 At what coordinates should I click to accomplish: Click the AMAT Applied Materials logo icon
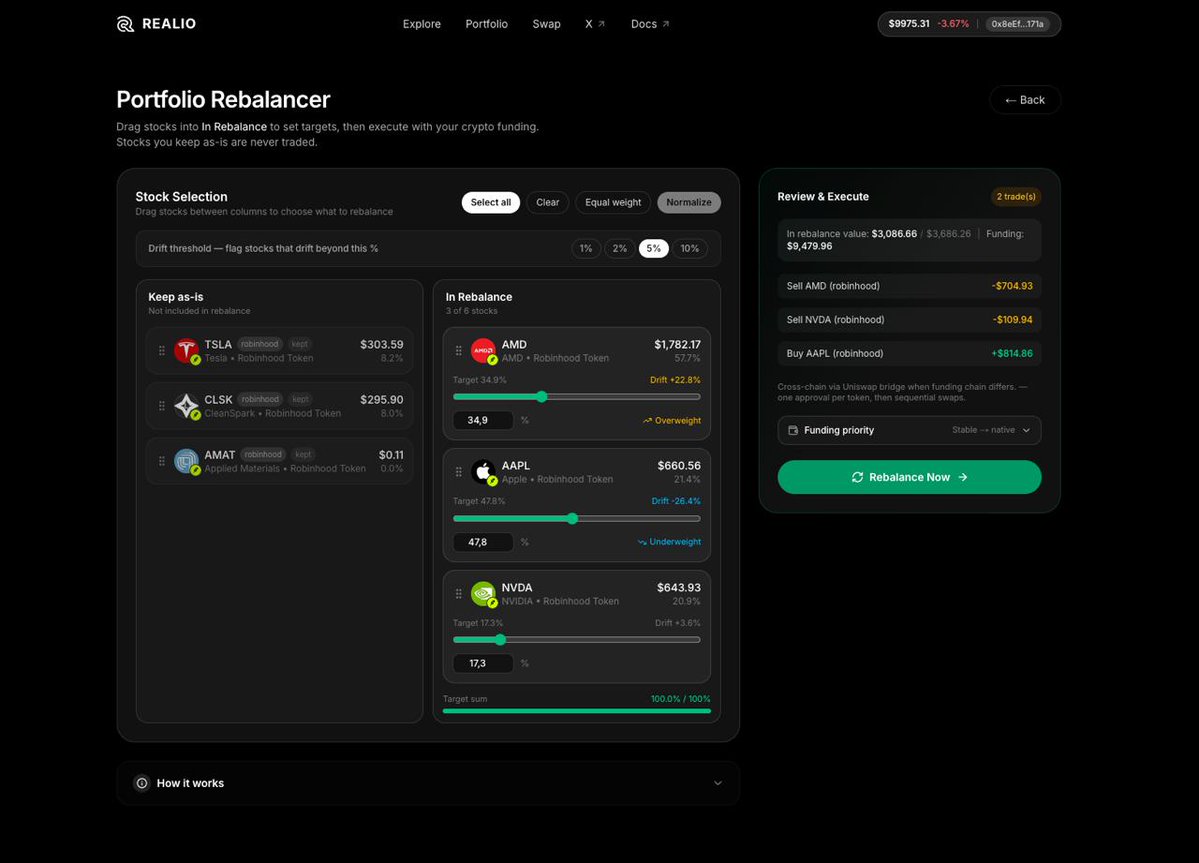point(186,461)
